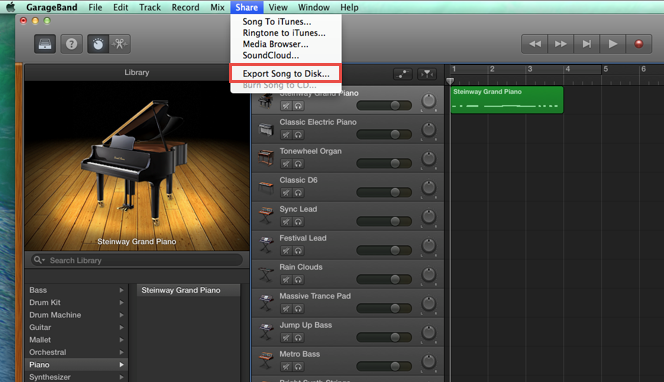The width and height of the screenshot is (664, 382).
Task: Choose Ringtone to iTunes menu item
Action: click(x=286, y=33)
